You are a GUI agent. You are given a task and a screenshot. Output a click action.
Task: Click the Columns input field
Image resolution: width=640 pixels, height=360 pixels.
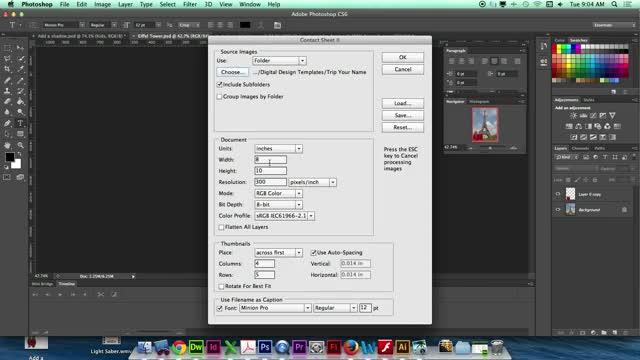point(264,264)
